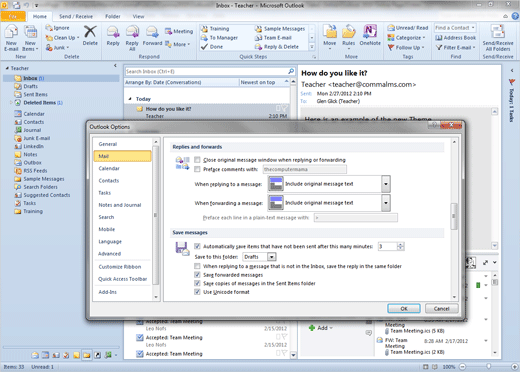Viewport: 520px width, 372px height.
Task: Open the Follow Up dropdown
Action: point(406,47)
